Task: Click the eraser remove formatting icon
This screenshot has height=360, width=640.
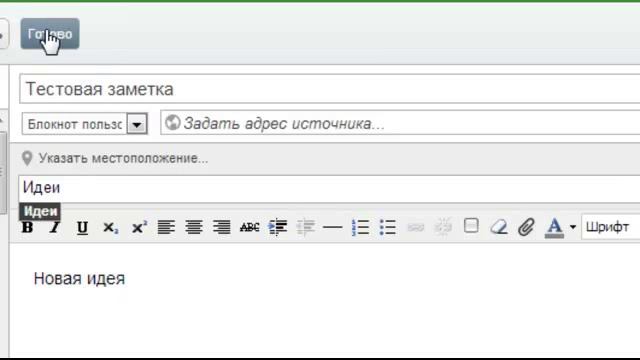Action: [x=498, y=227]
